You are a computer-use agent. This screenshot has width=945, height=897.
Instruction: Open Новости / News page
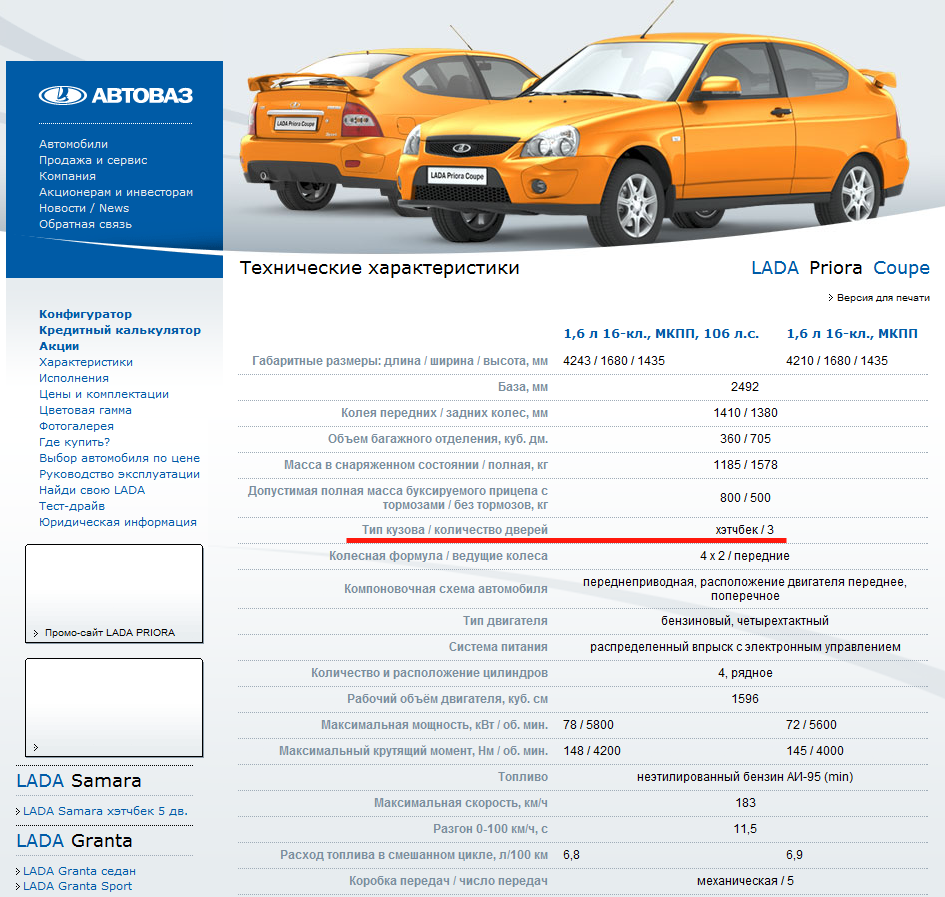click(x=84, y=208)
